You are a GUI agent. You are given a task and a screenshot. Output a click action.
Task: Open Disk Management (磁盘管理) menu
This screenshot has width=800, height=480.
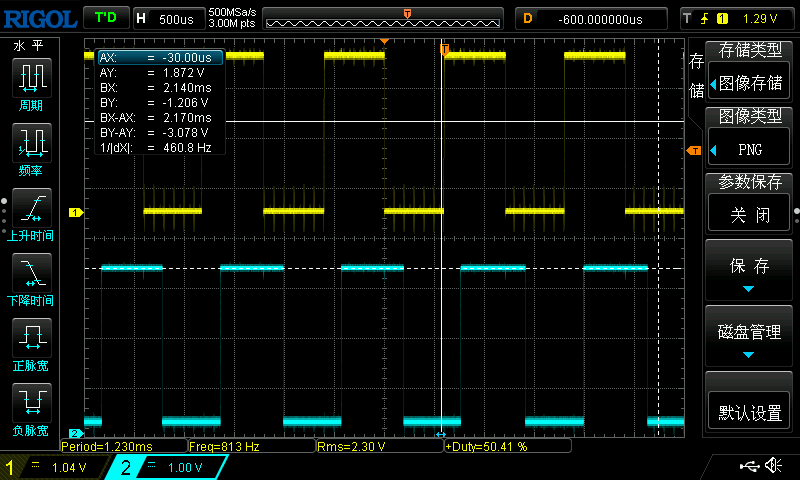(749, 336)
